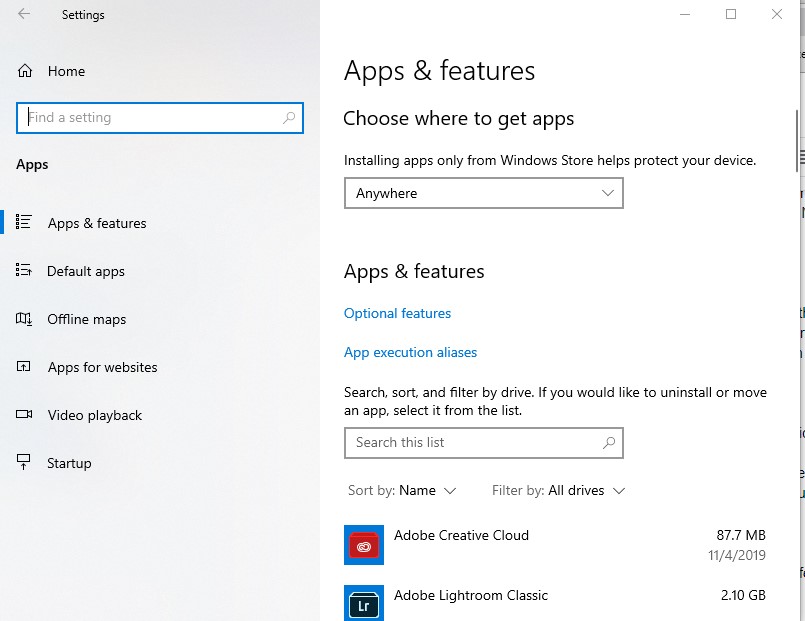Click the Offline maps icon
The height and width of the screenshot is (621, 805).
[x=24, y=319]
